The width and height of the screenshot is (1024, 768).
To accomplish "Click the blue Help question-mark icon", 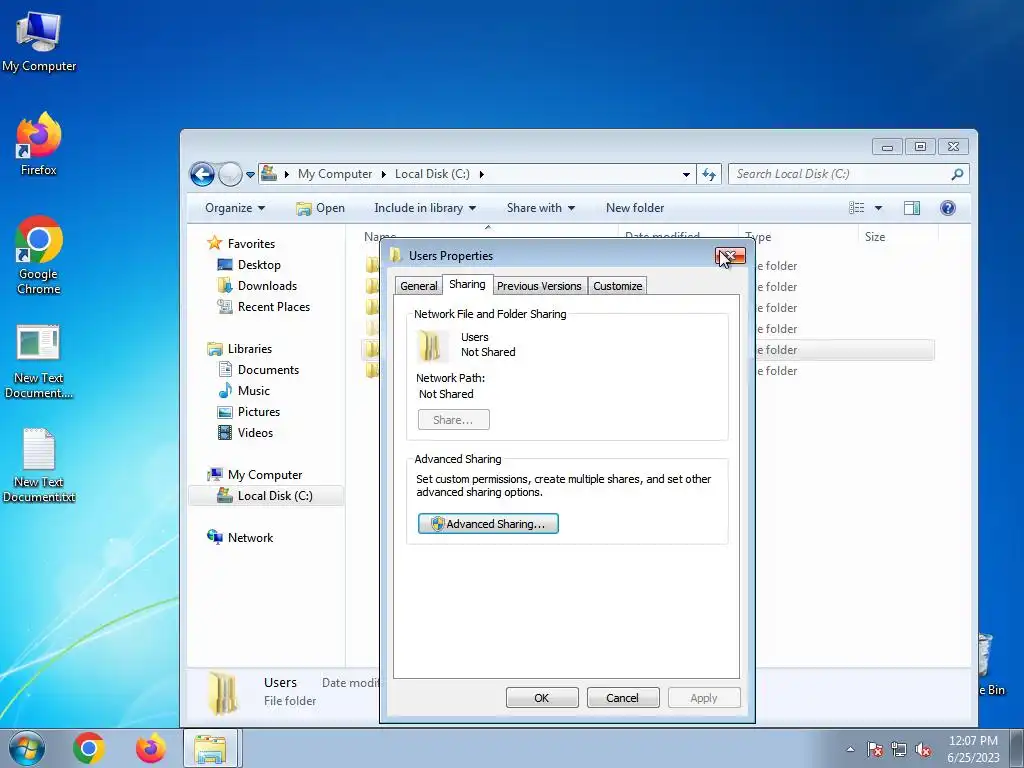I will click(x=948, y=208).
